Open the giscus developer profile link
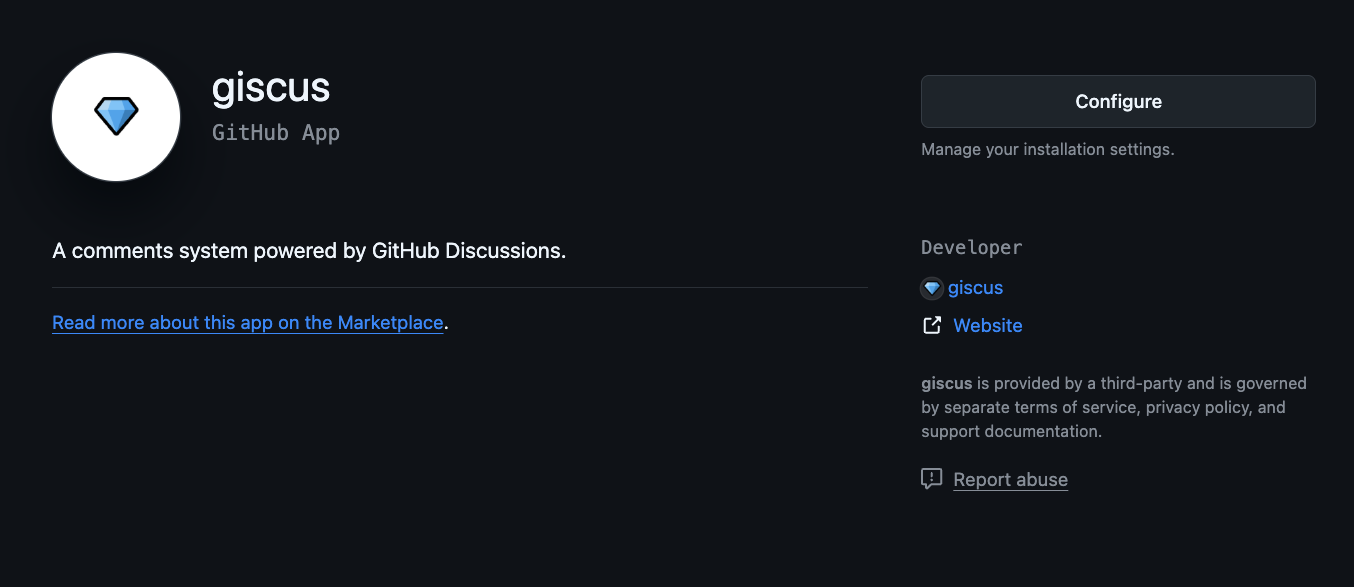The image size is (1354, 587). tap(975, 288)
